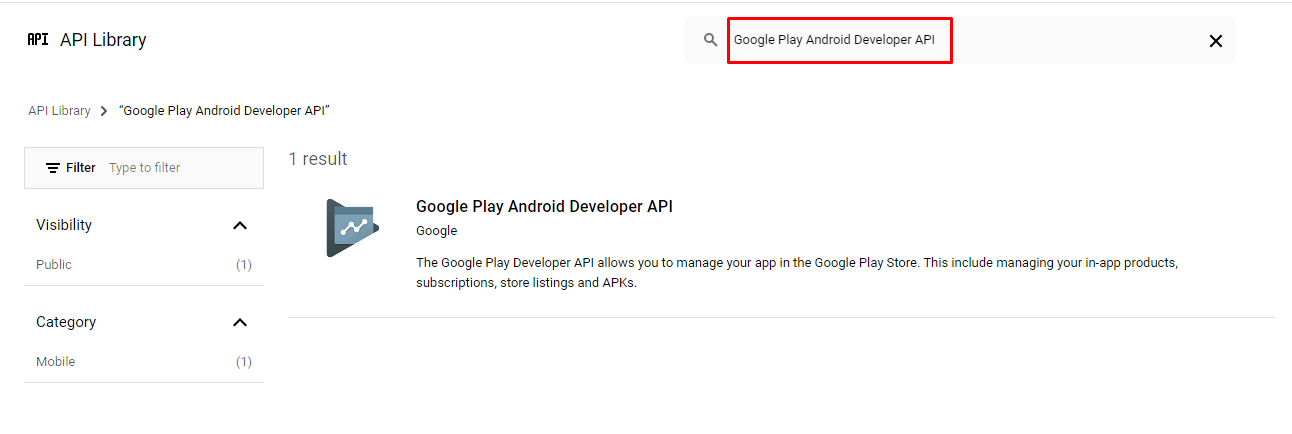
Task: Click the API logo icon beside API Library
Action: tap(38, 40)
